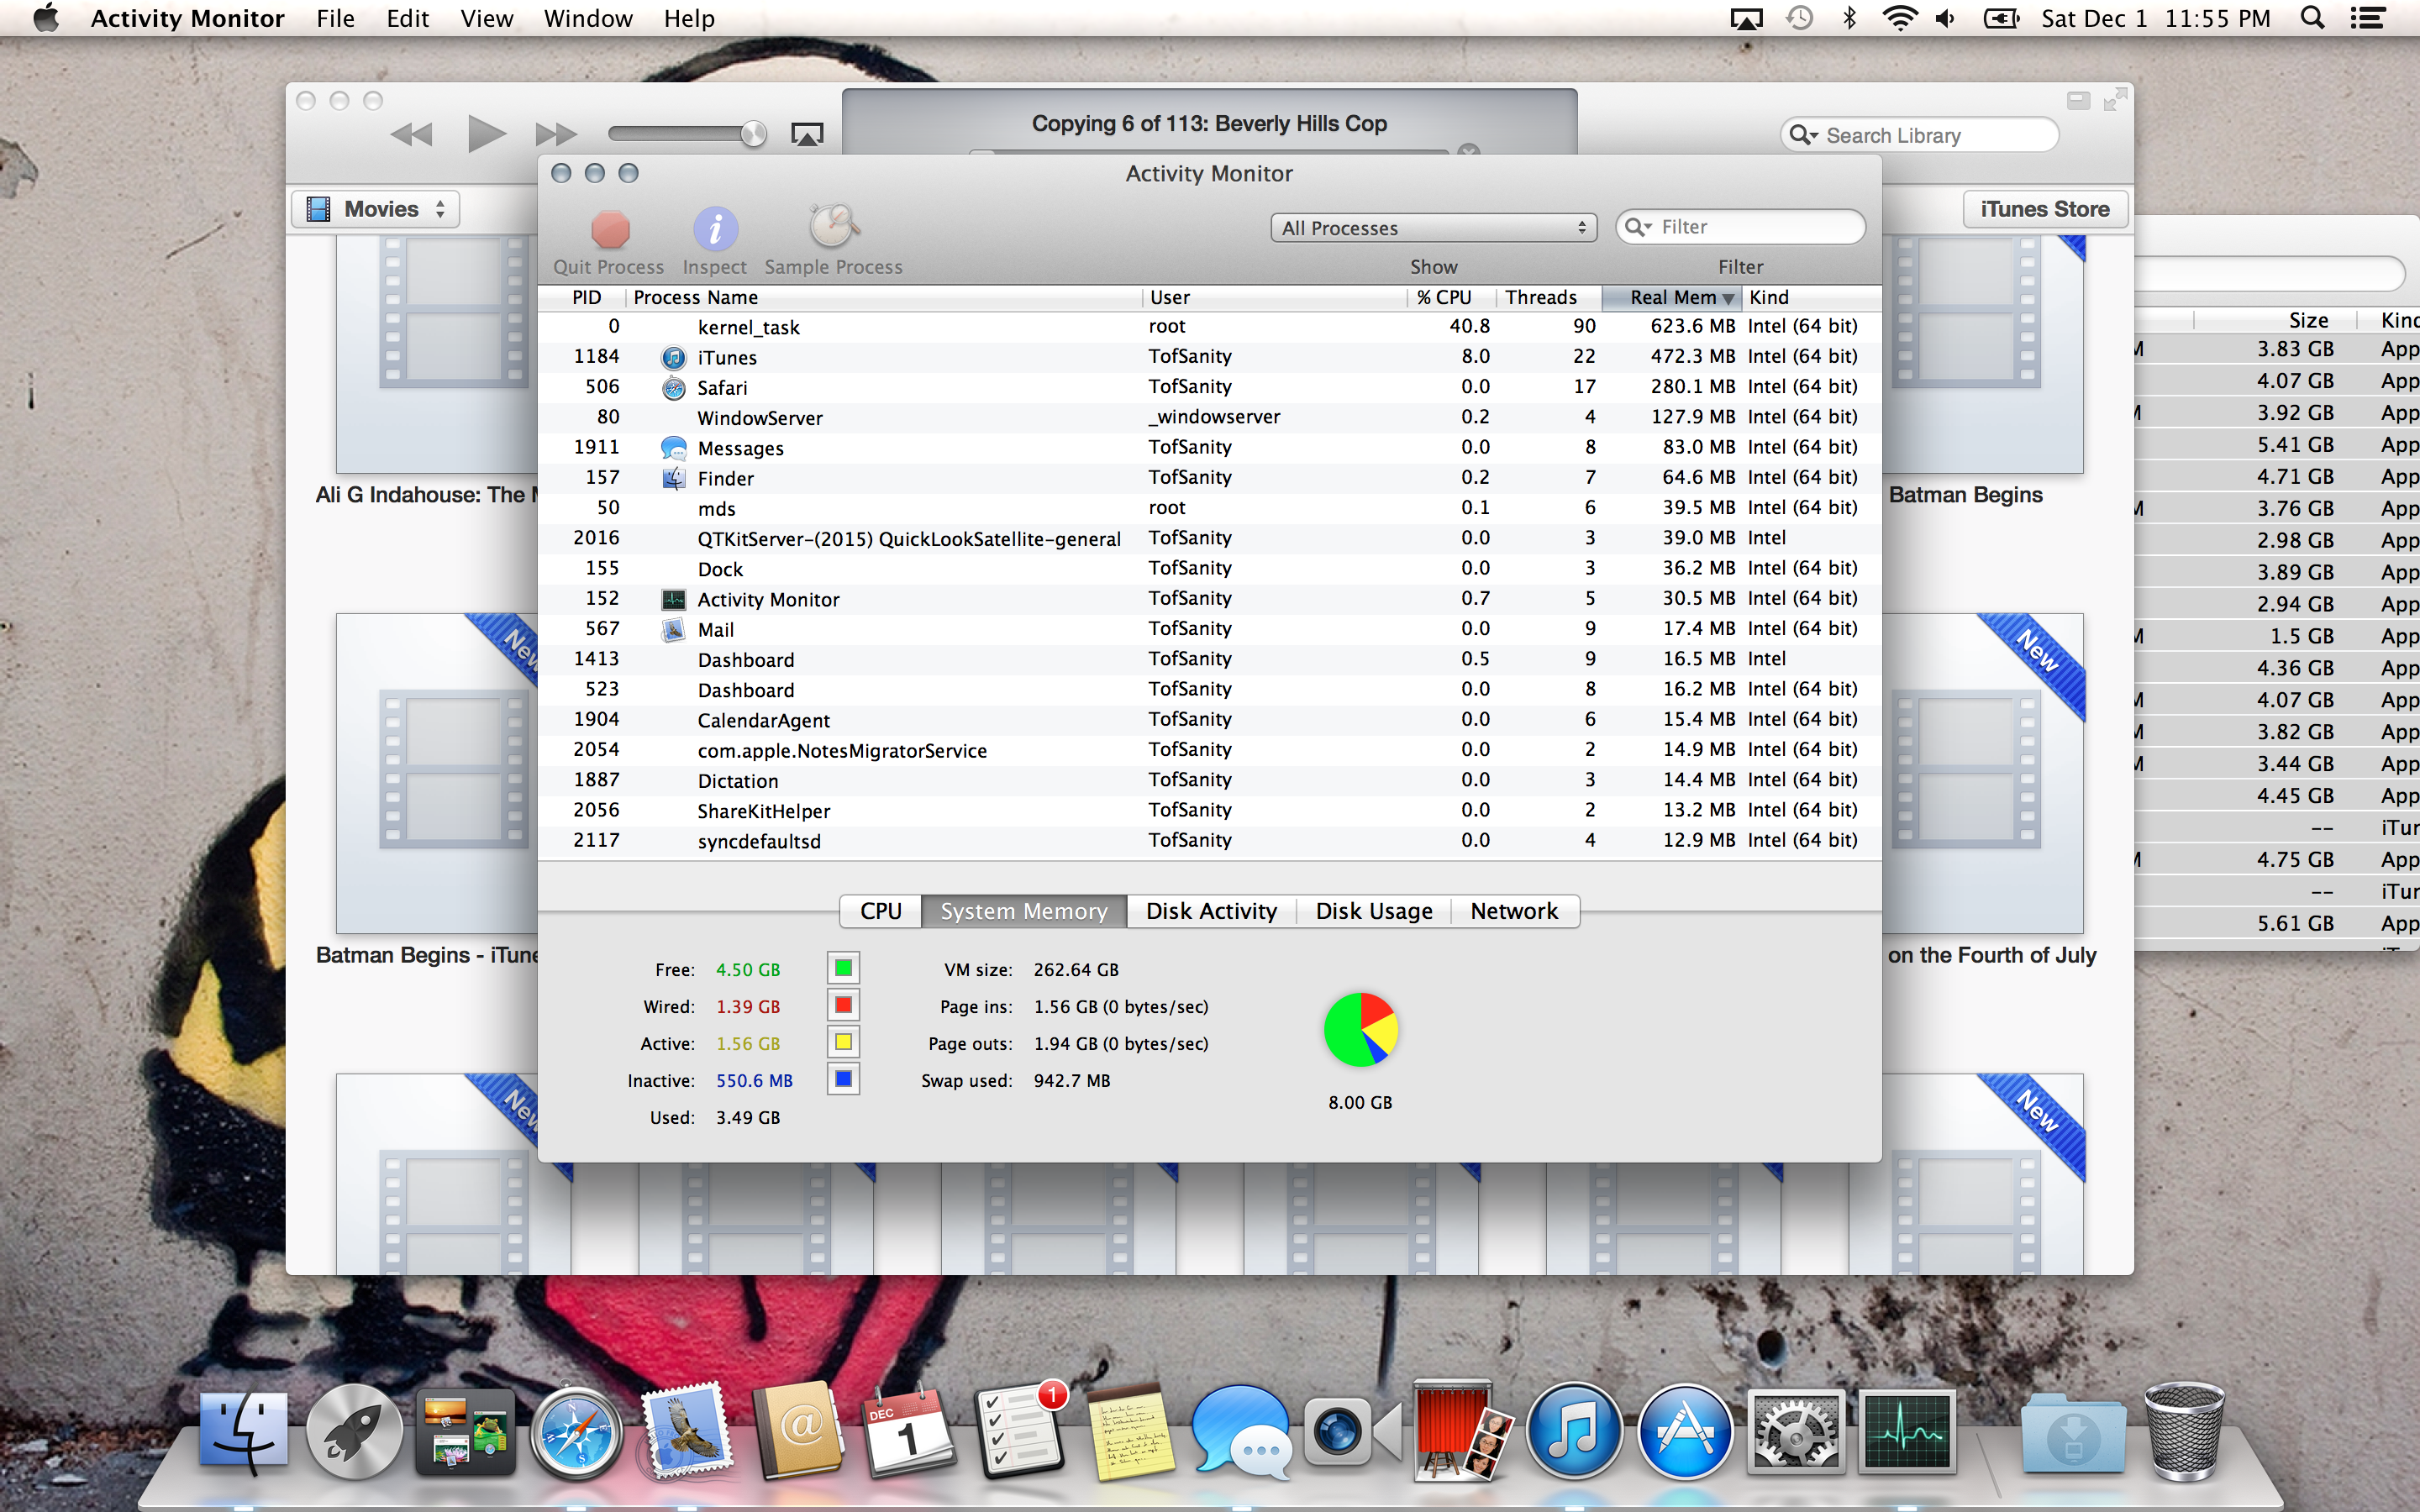This screenshot has height=1512, width=2420.
Task: Click the iTunes Store button
Action: coord(2045,209)
